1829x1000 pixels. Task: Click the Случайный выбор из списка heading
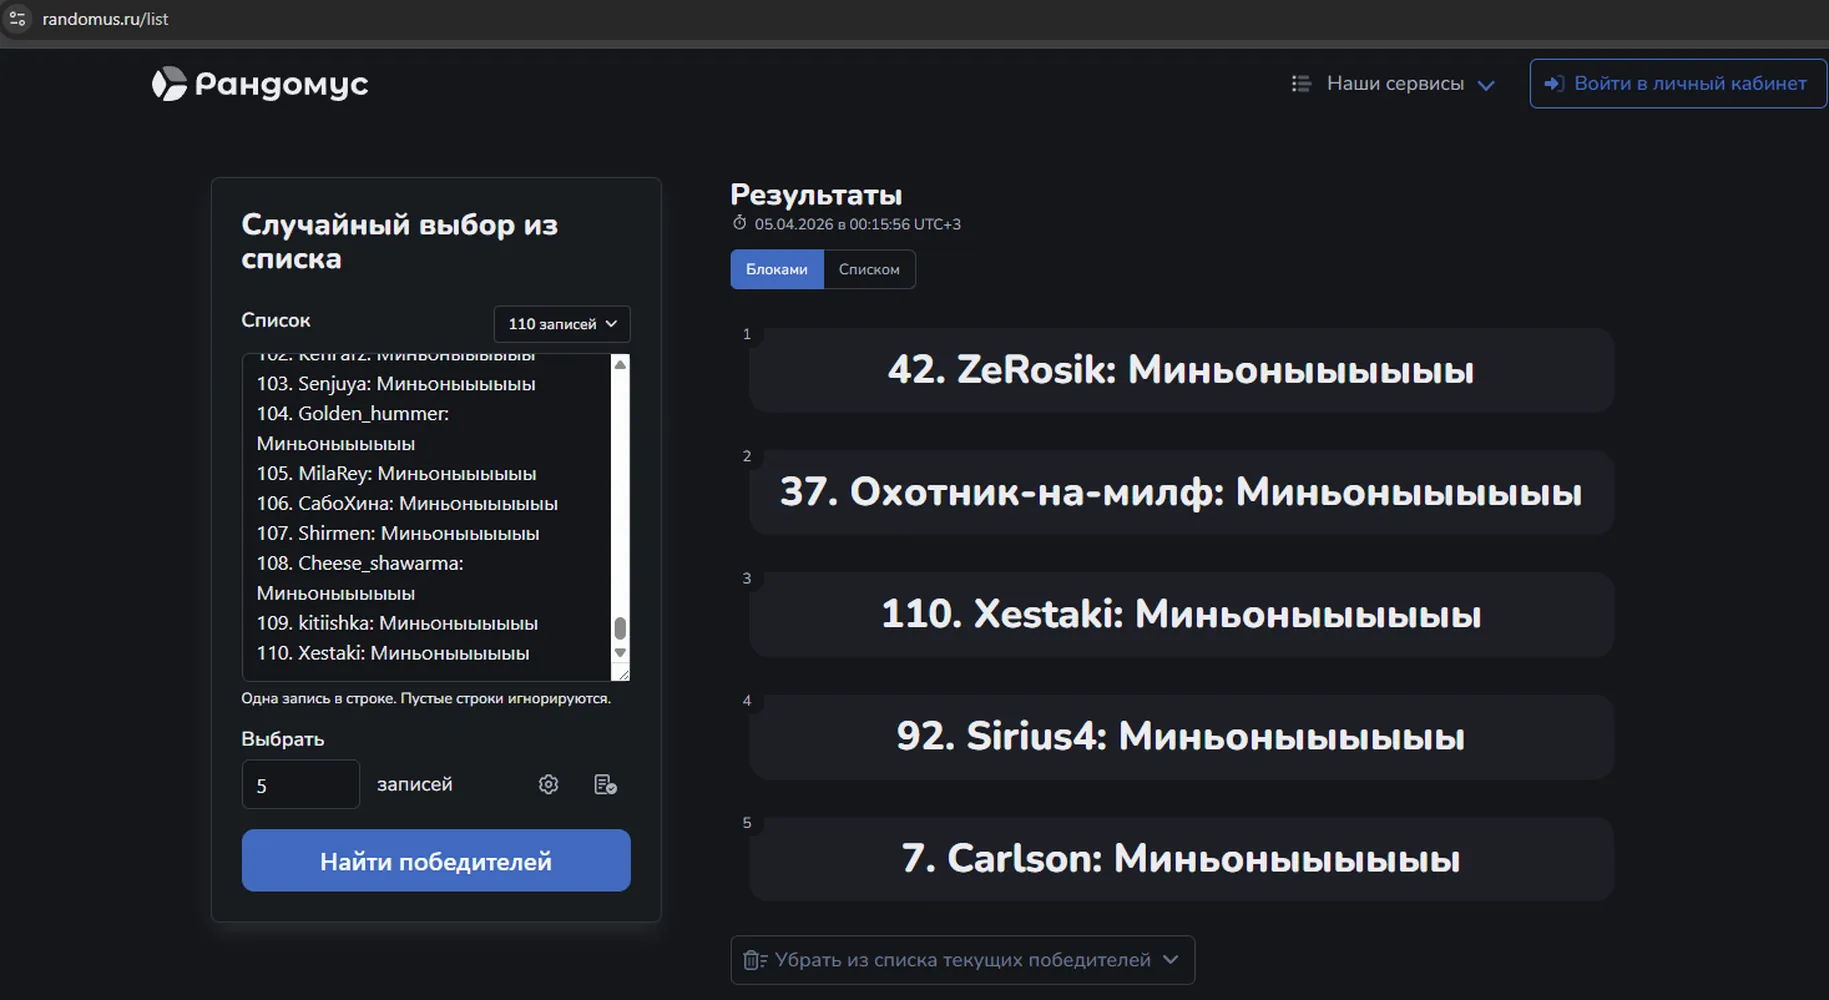pos(400,242)
